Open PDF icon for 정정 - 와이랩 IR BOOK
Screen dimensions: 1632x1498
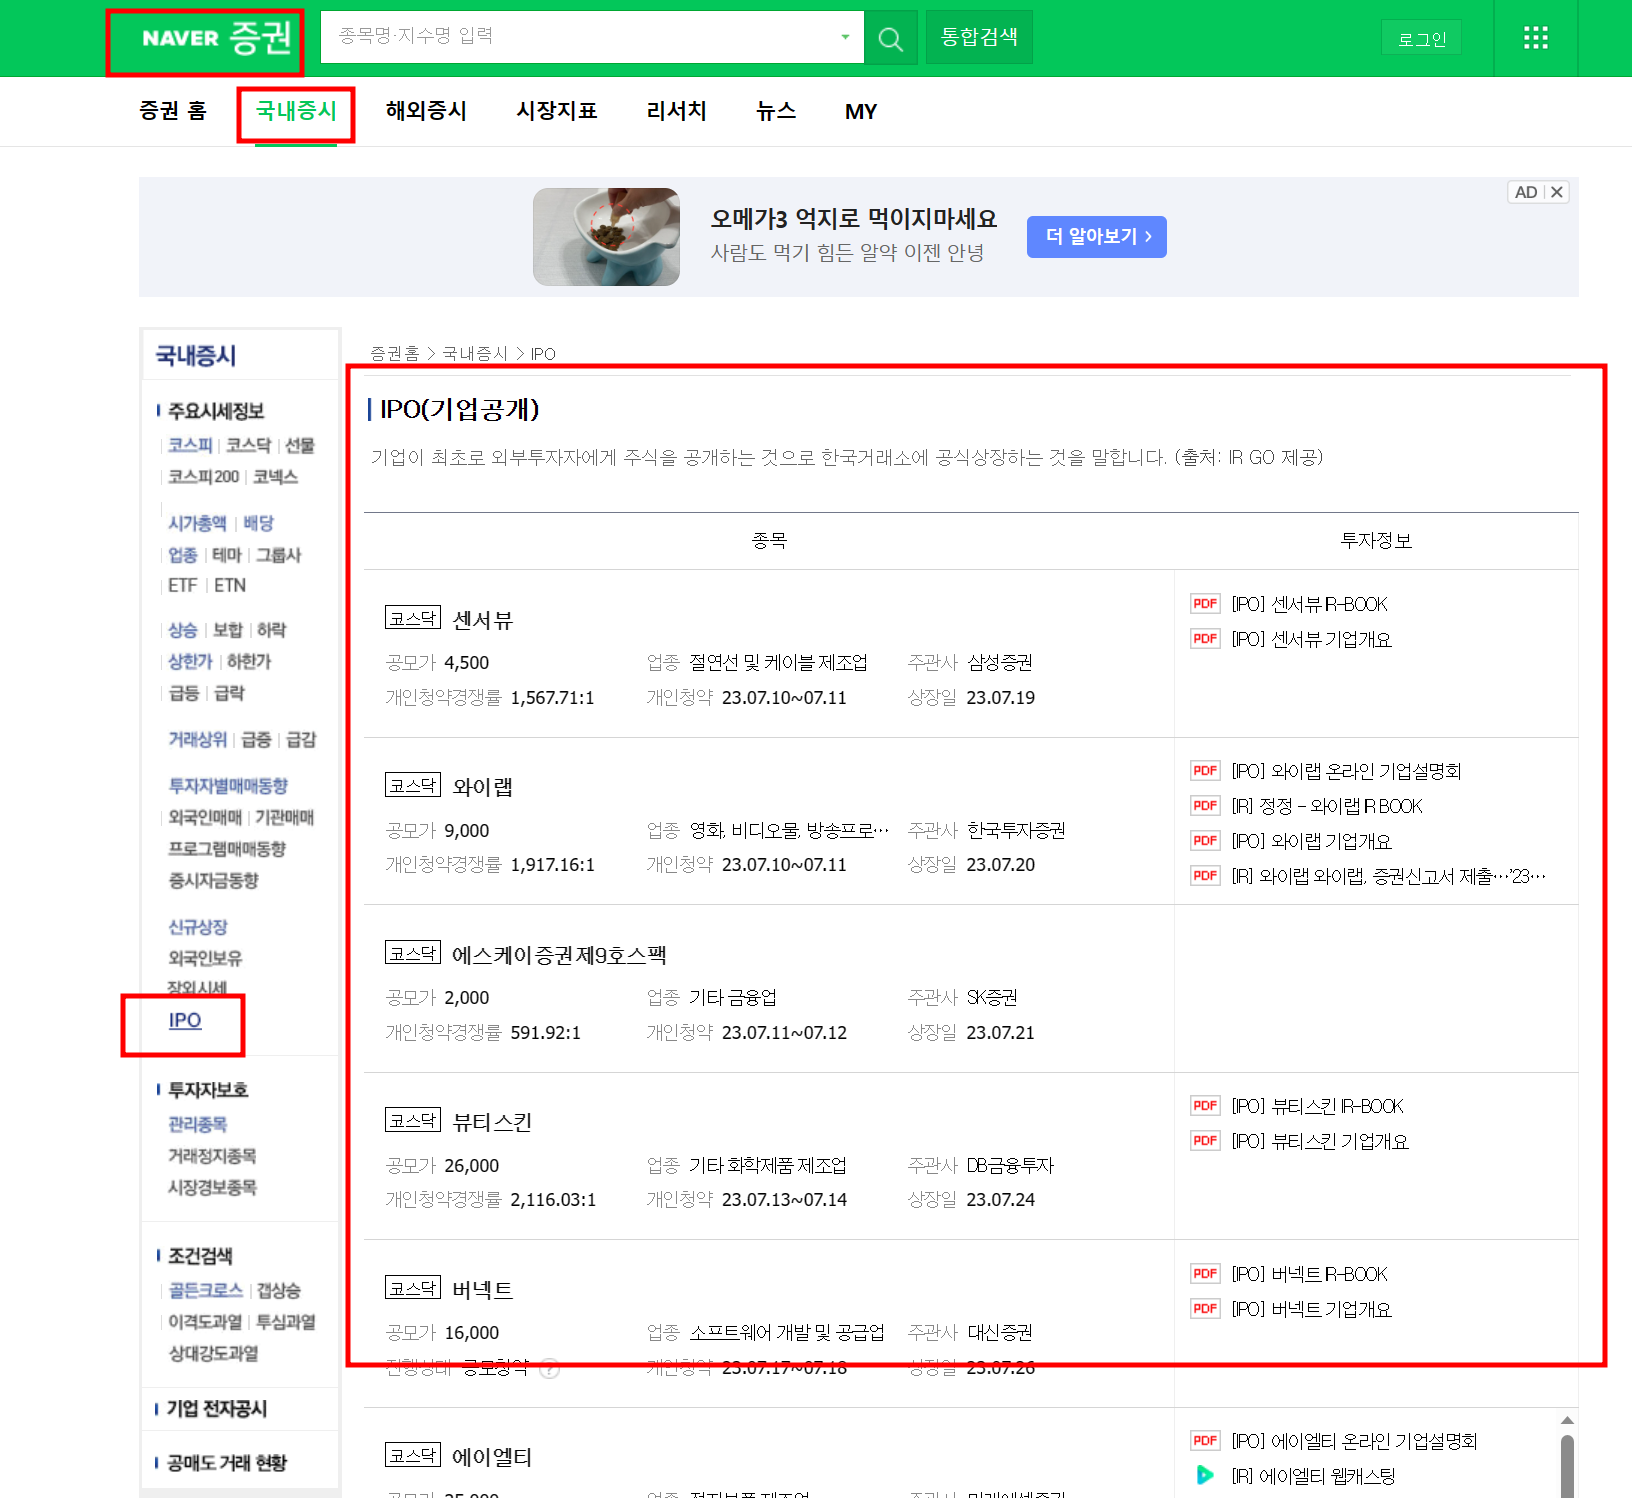[x=1205, y=806]
